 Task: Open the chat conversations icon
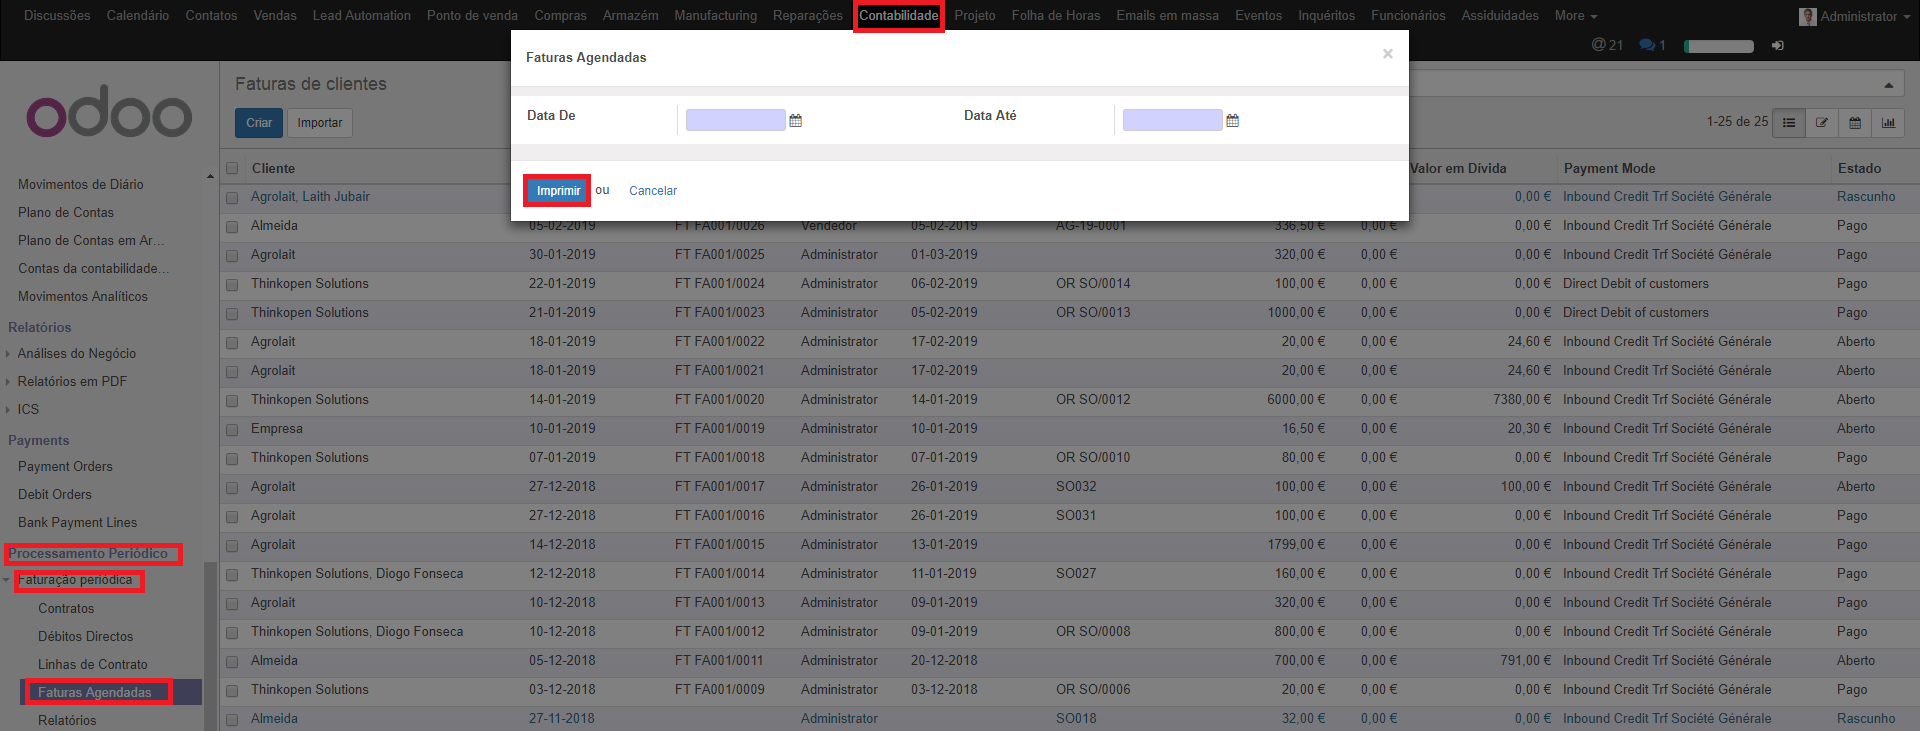point(1652,46)
